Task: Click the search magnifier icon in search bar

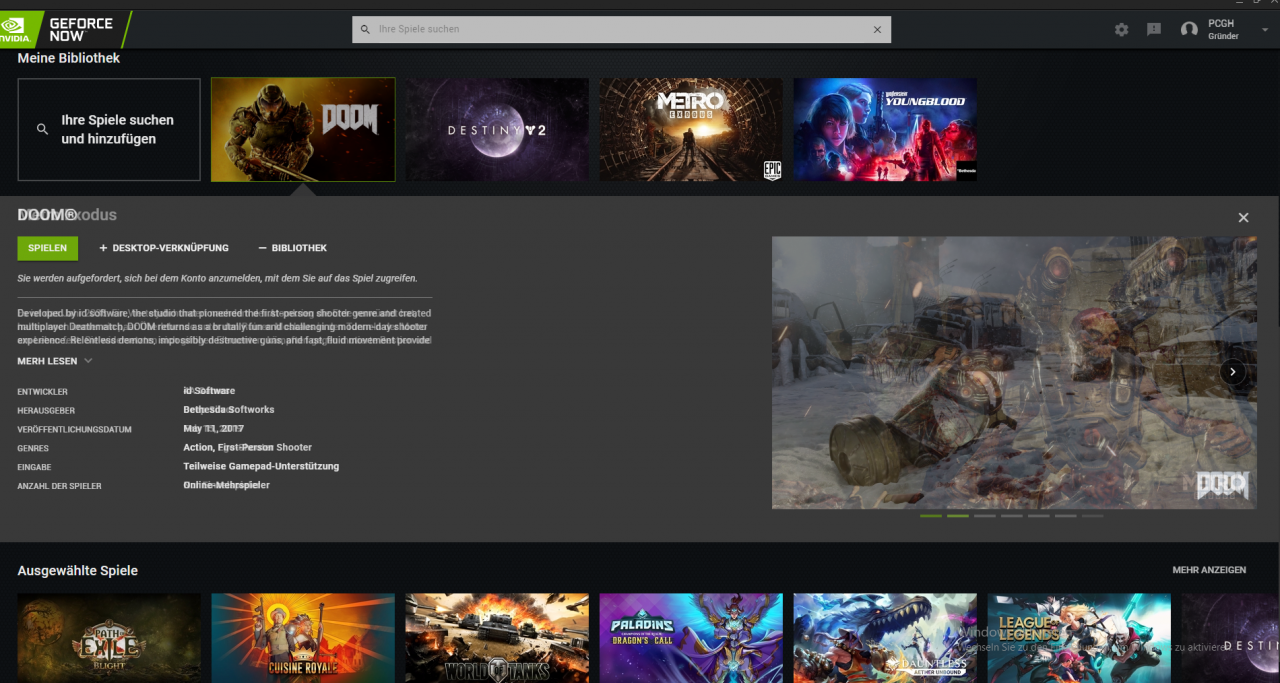Action: tap(365, 29)
